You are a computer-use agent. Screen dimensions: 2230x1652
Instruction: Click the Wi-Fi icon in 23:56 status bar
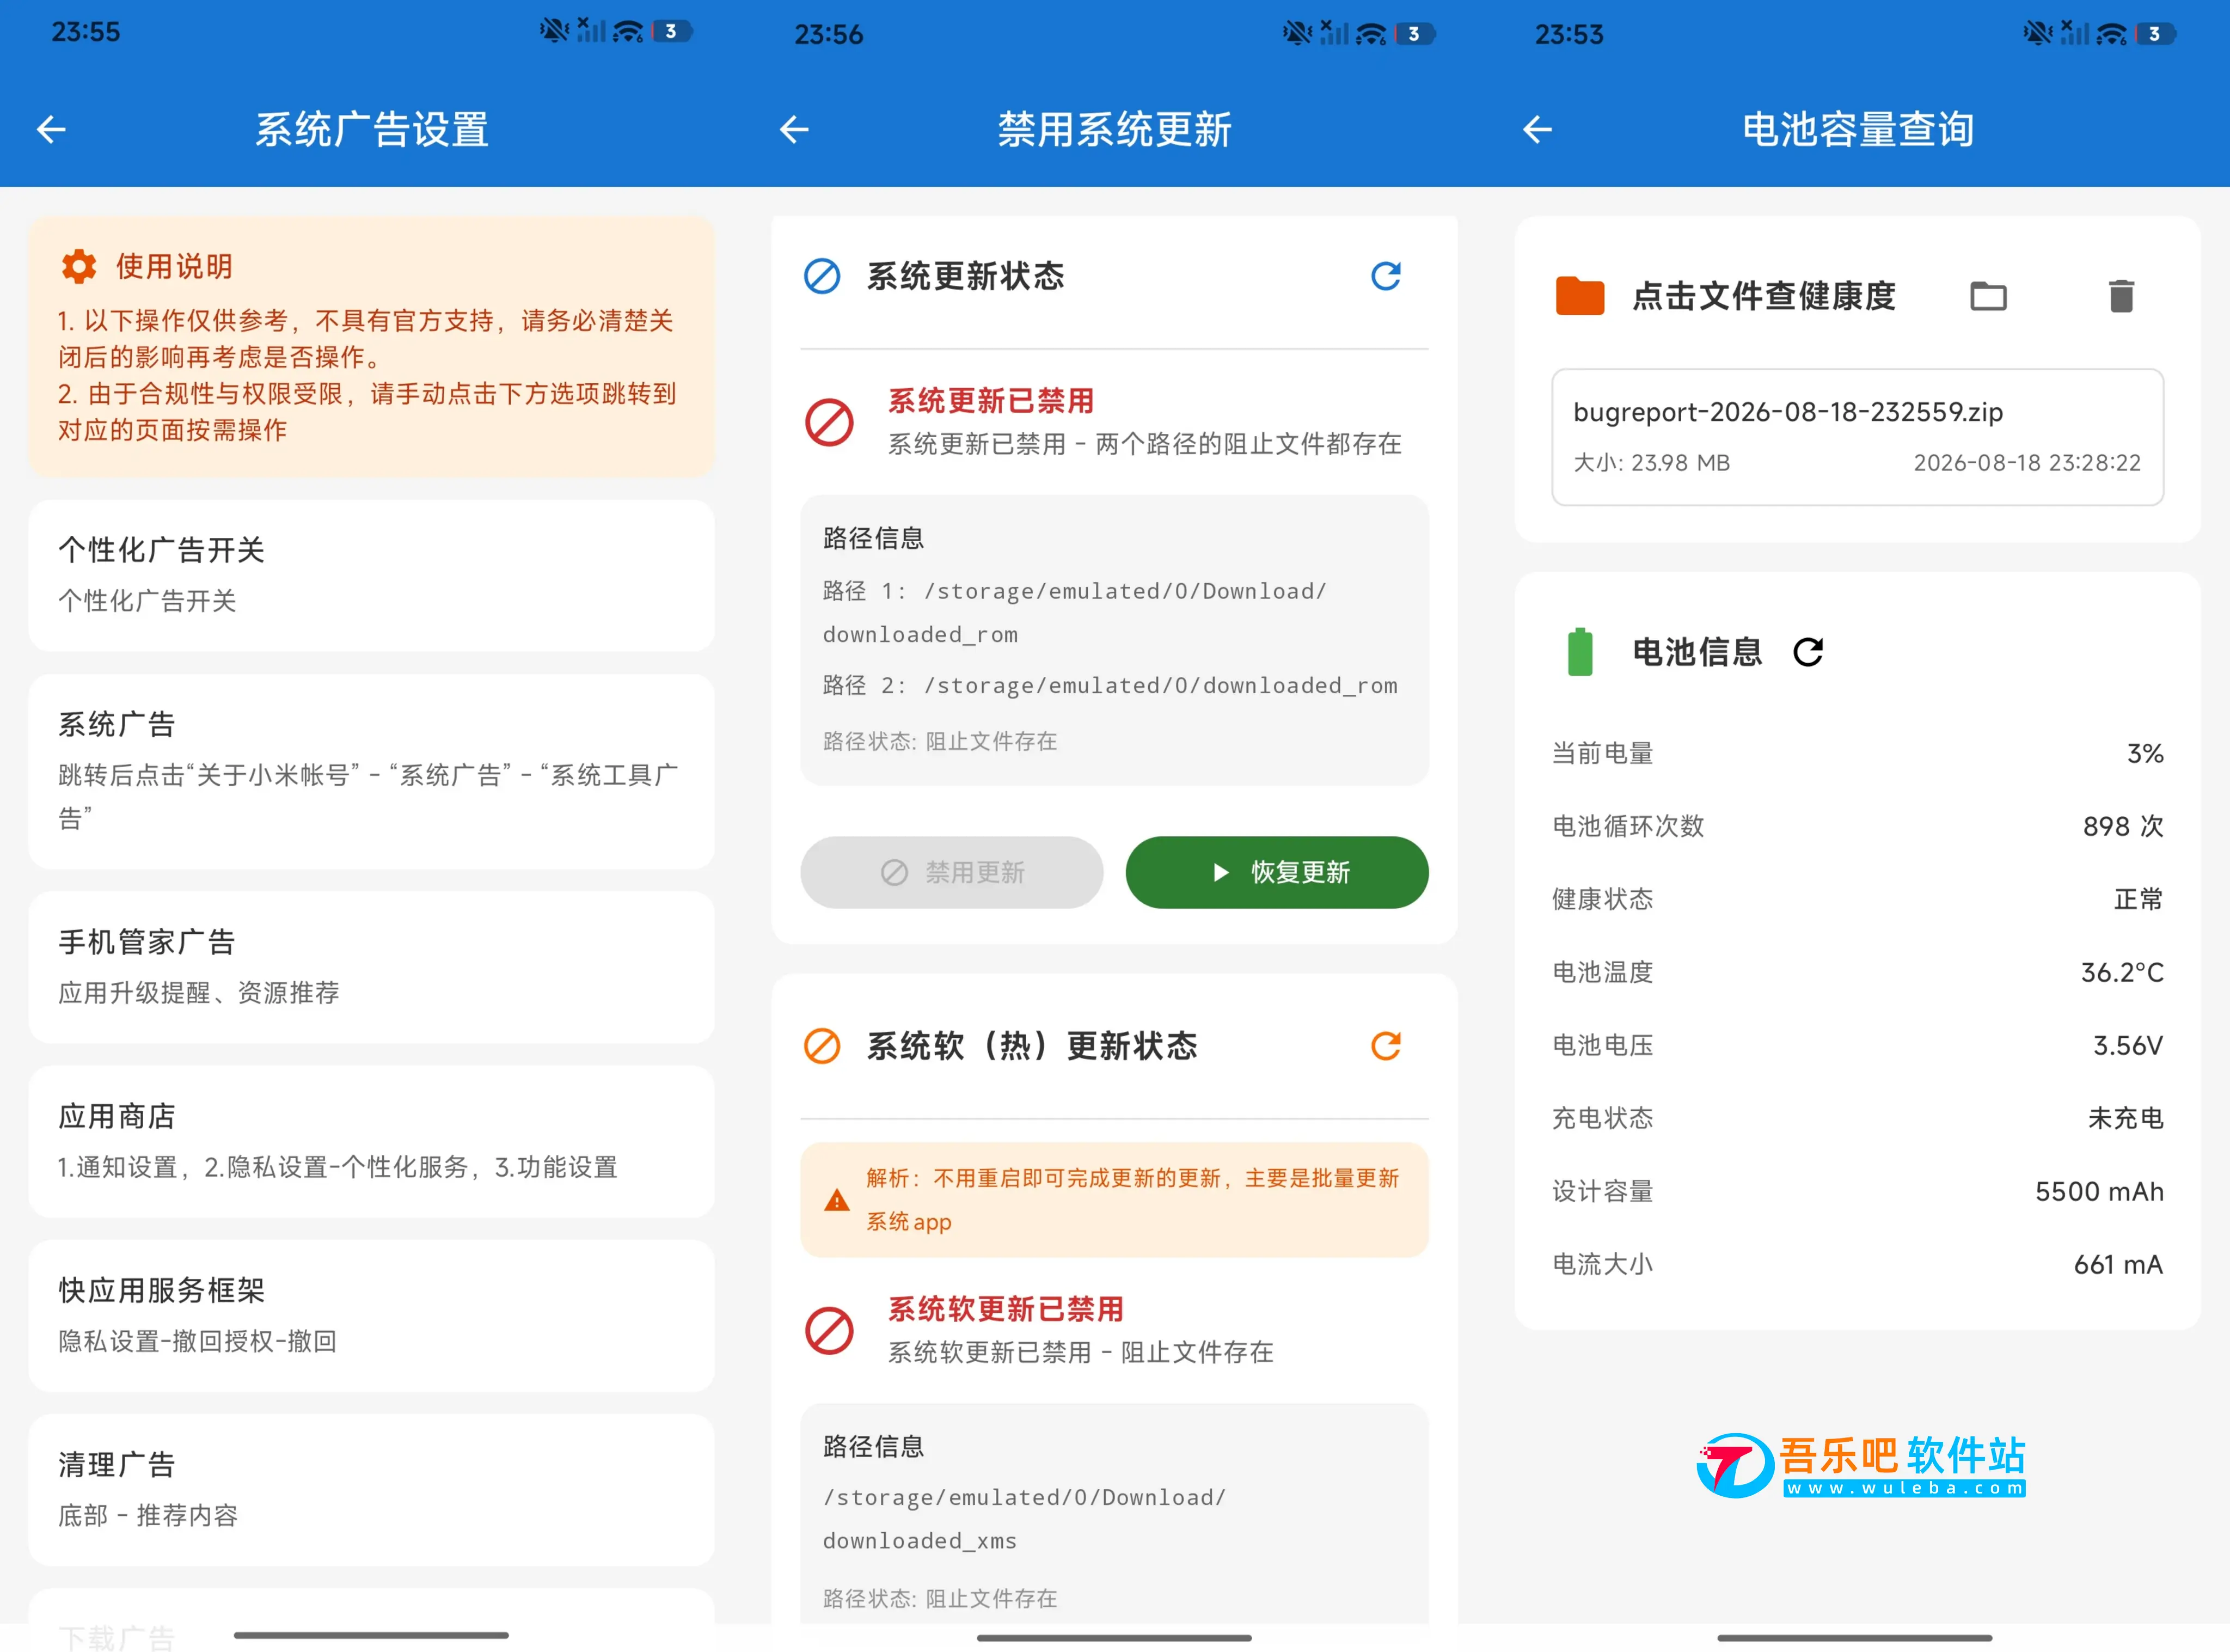[1371, 34]
